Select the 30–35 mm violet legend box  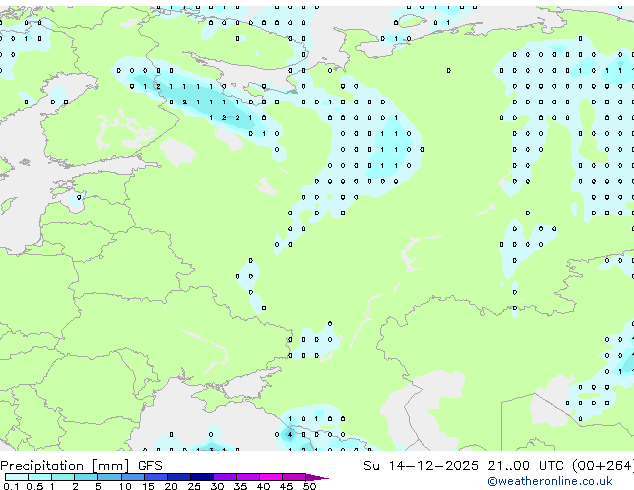224,477
